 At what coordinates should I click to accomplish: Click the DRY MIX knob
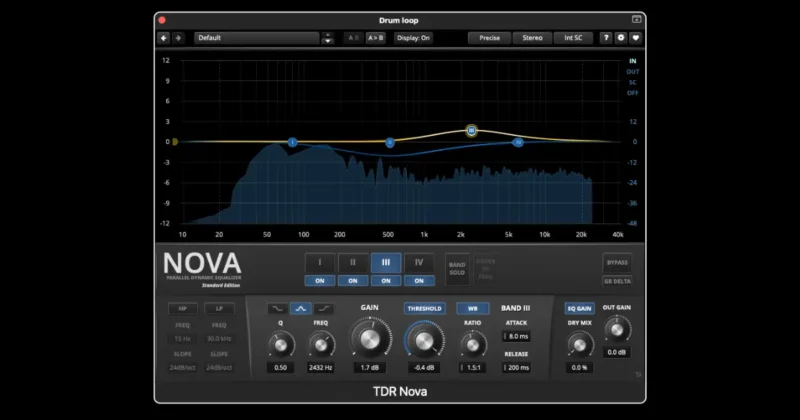tap(580, 345)
